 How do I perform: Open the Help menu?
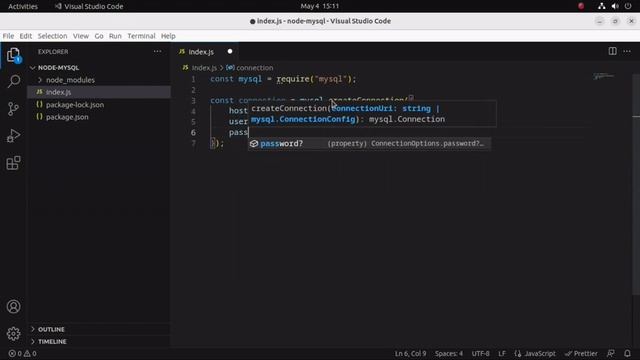pos(168,36)
